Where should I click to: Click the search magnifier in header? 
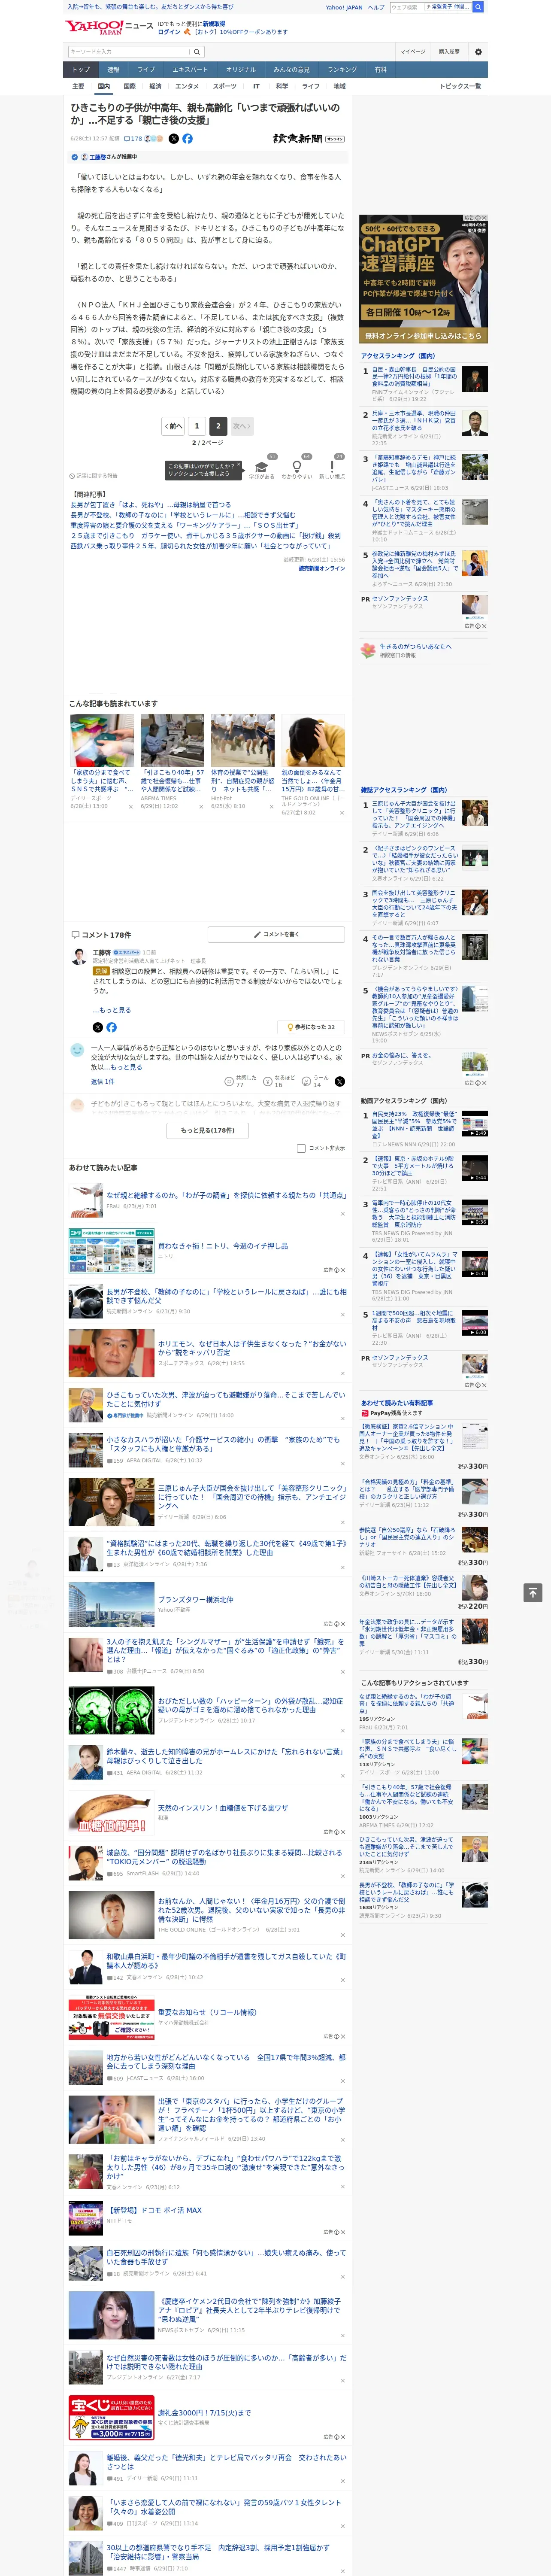coord(198,51)
